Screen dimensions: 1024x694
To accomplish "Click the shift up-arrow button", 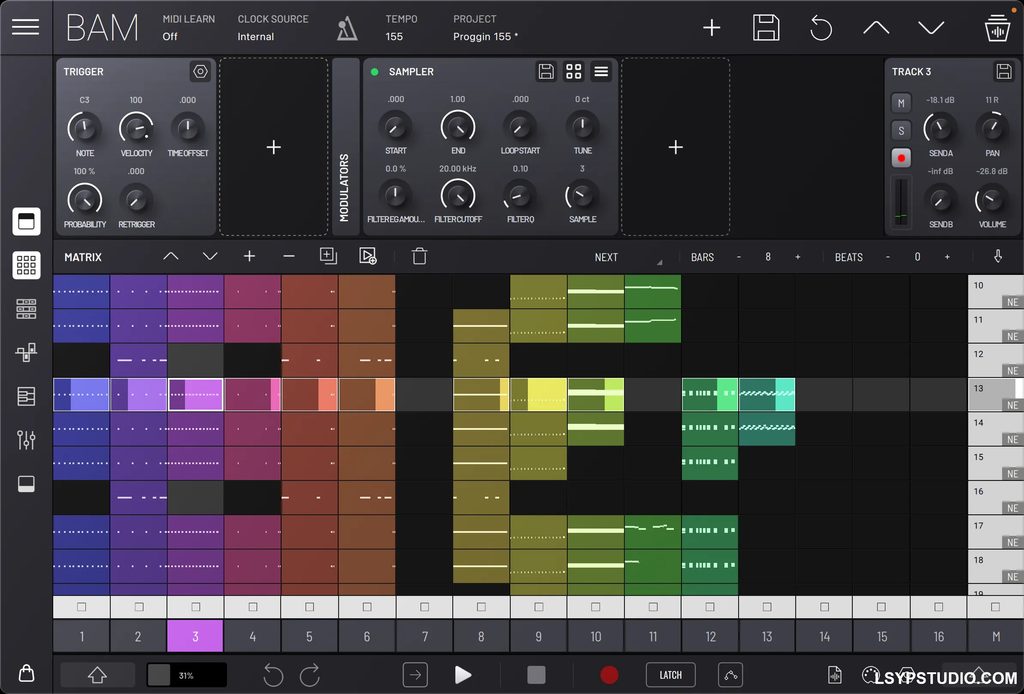I will [x=97, y=674].
